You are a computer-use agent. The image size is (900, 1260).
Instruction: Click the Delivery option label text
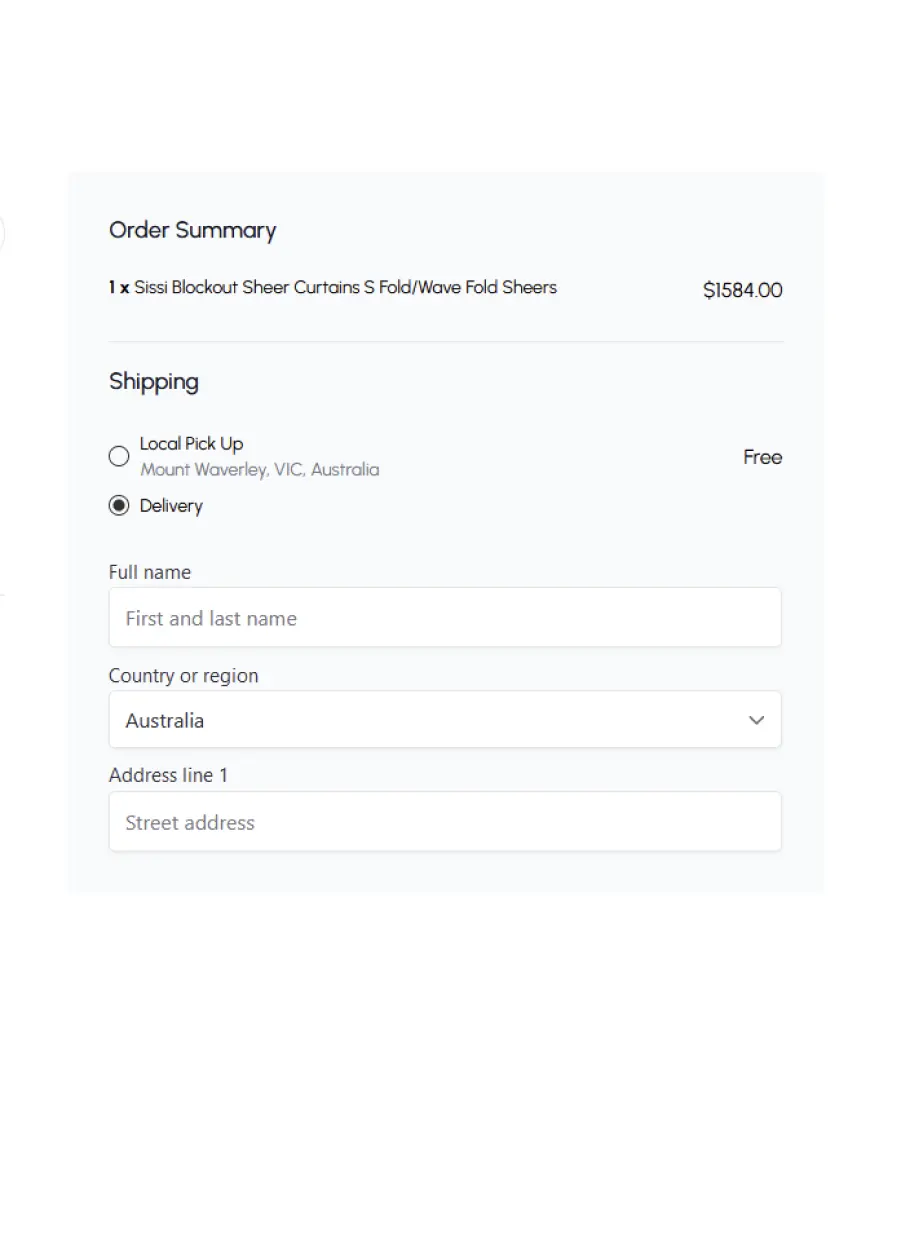click(x=171, y=506)
